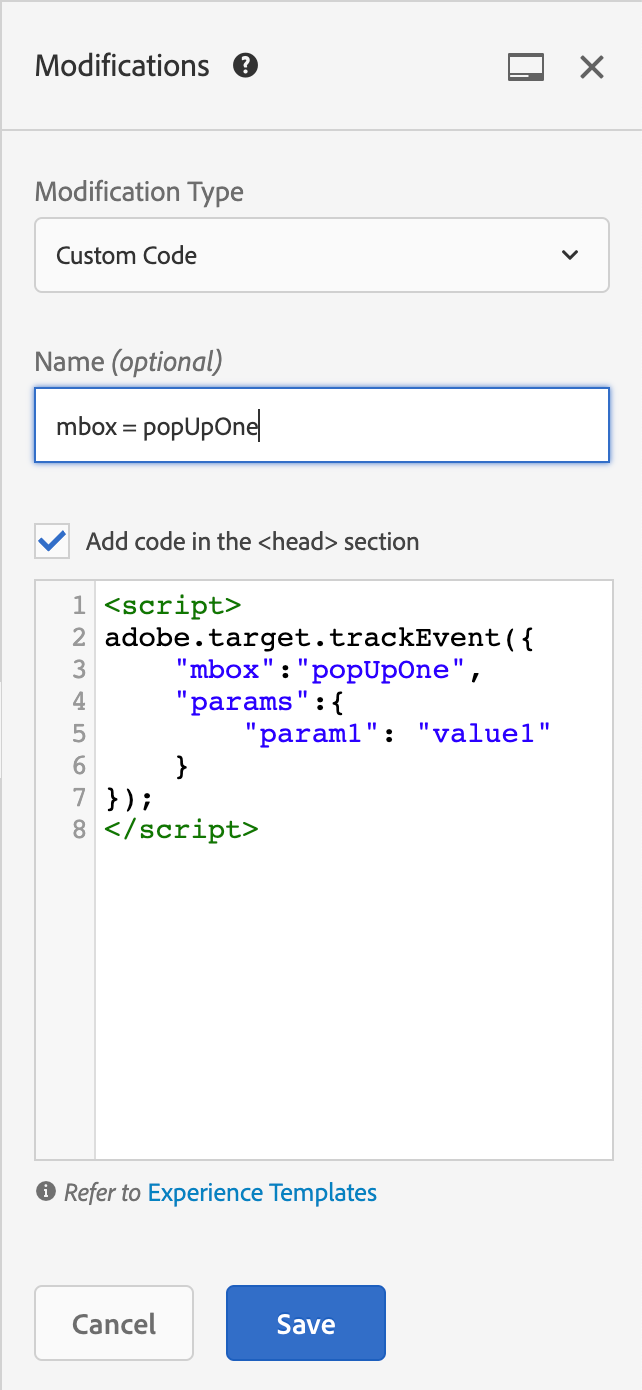Cancel the modification changes
Image resolution: width=642 pixels, height=1390 pixels.
coord(113,1322)
